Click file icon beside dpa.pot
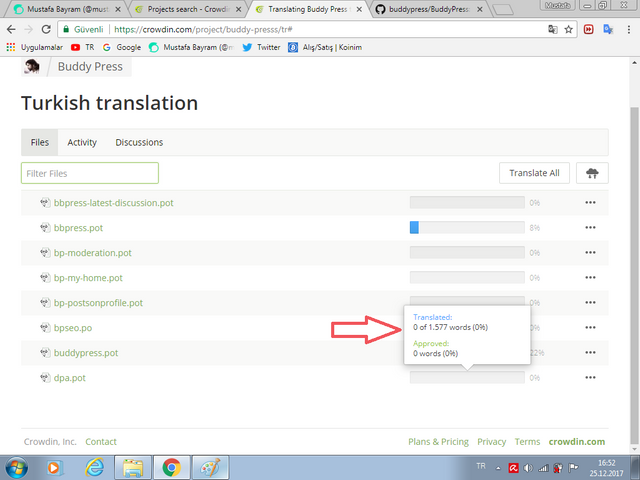The width and height of the screenshot is (640, 480). (45, 378)
